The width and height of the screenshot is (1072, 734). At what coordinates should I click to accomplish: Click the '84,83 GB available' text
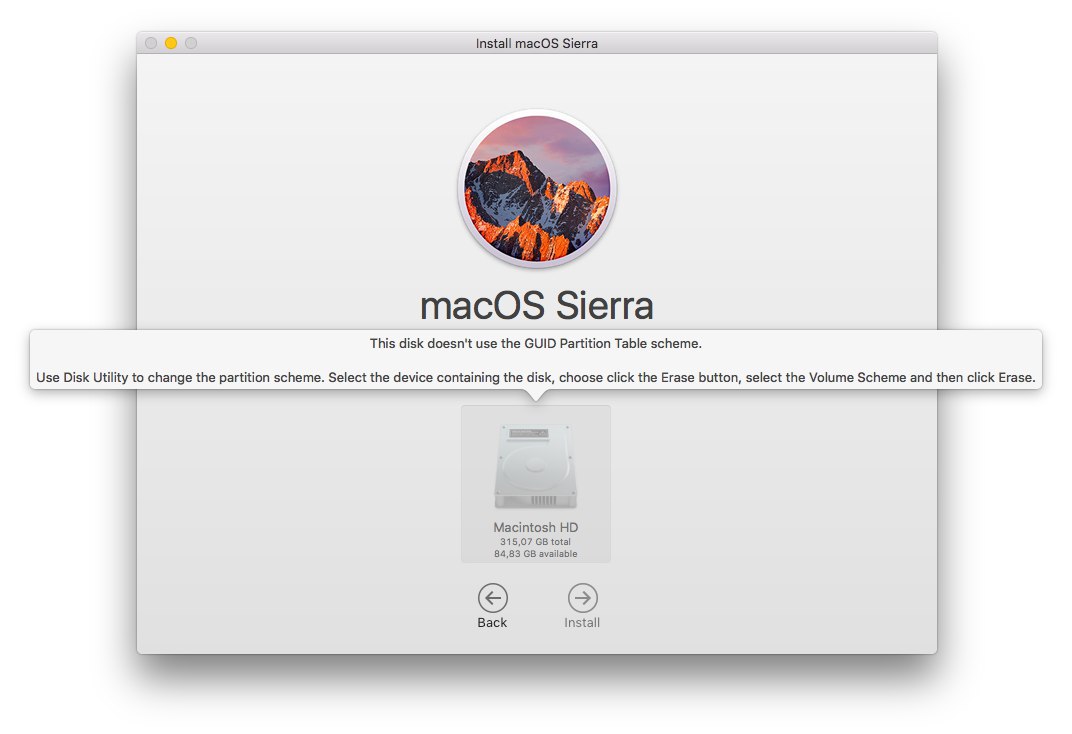(x=535, y=554)
